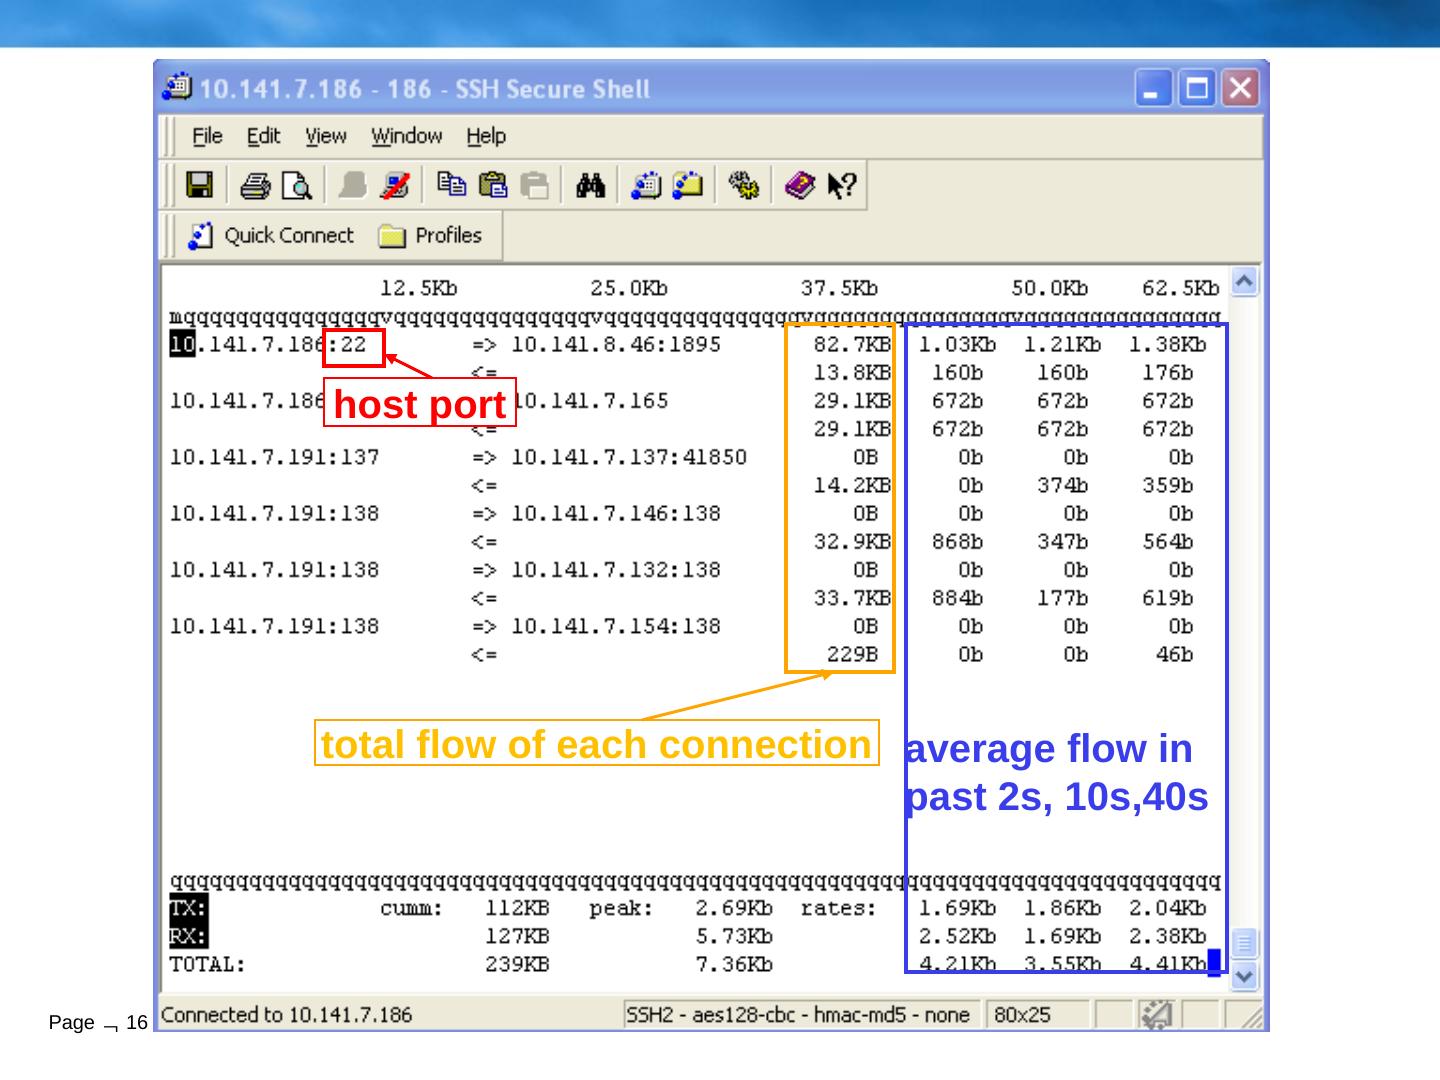Minimize the SSH Secure Shell window

[1152, 89]
